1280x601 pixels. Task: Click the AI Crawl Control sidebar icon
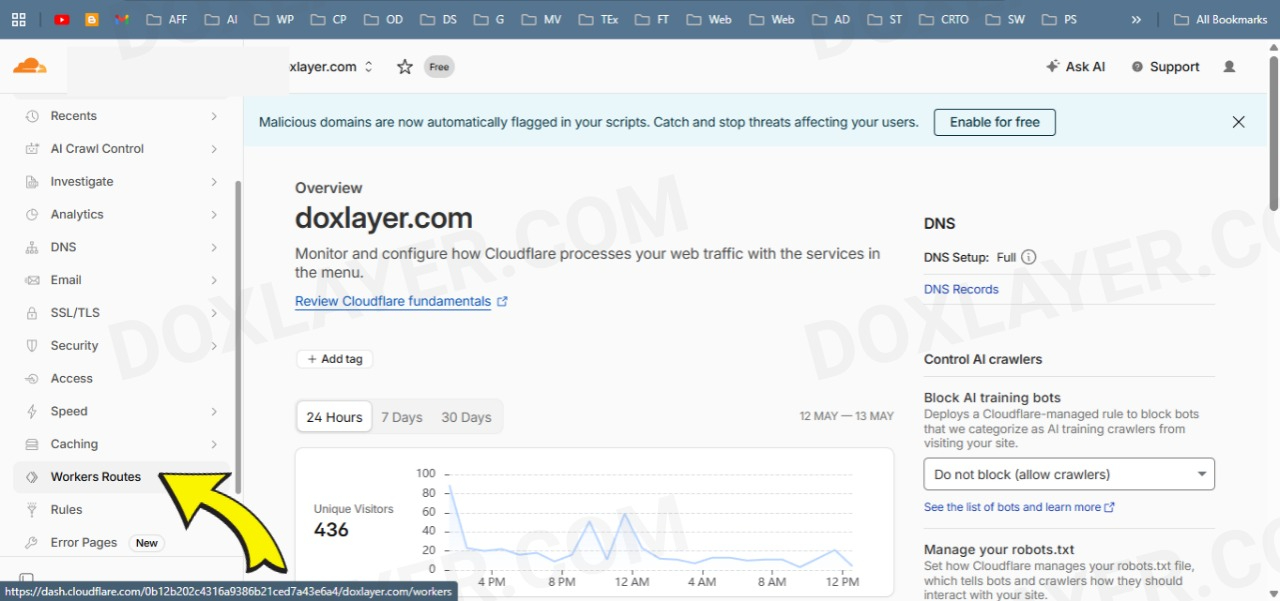pos(32,149)
